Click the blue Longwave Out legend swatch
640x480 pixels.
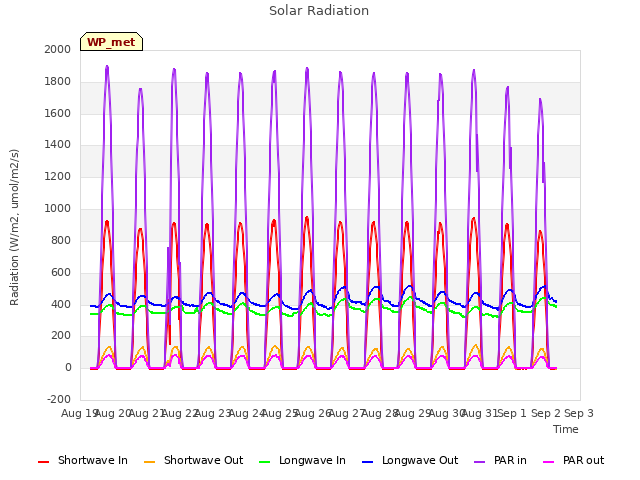tap(367, 462)
